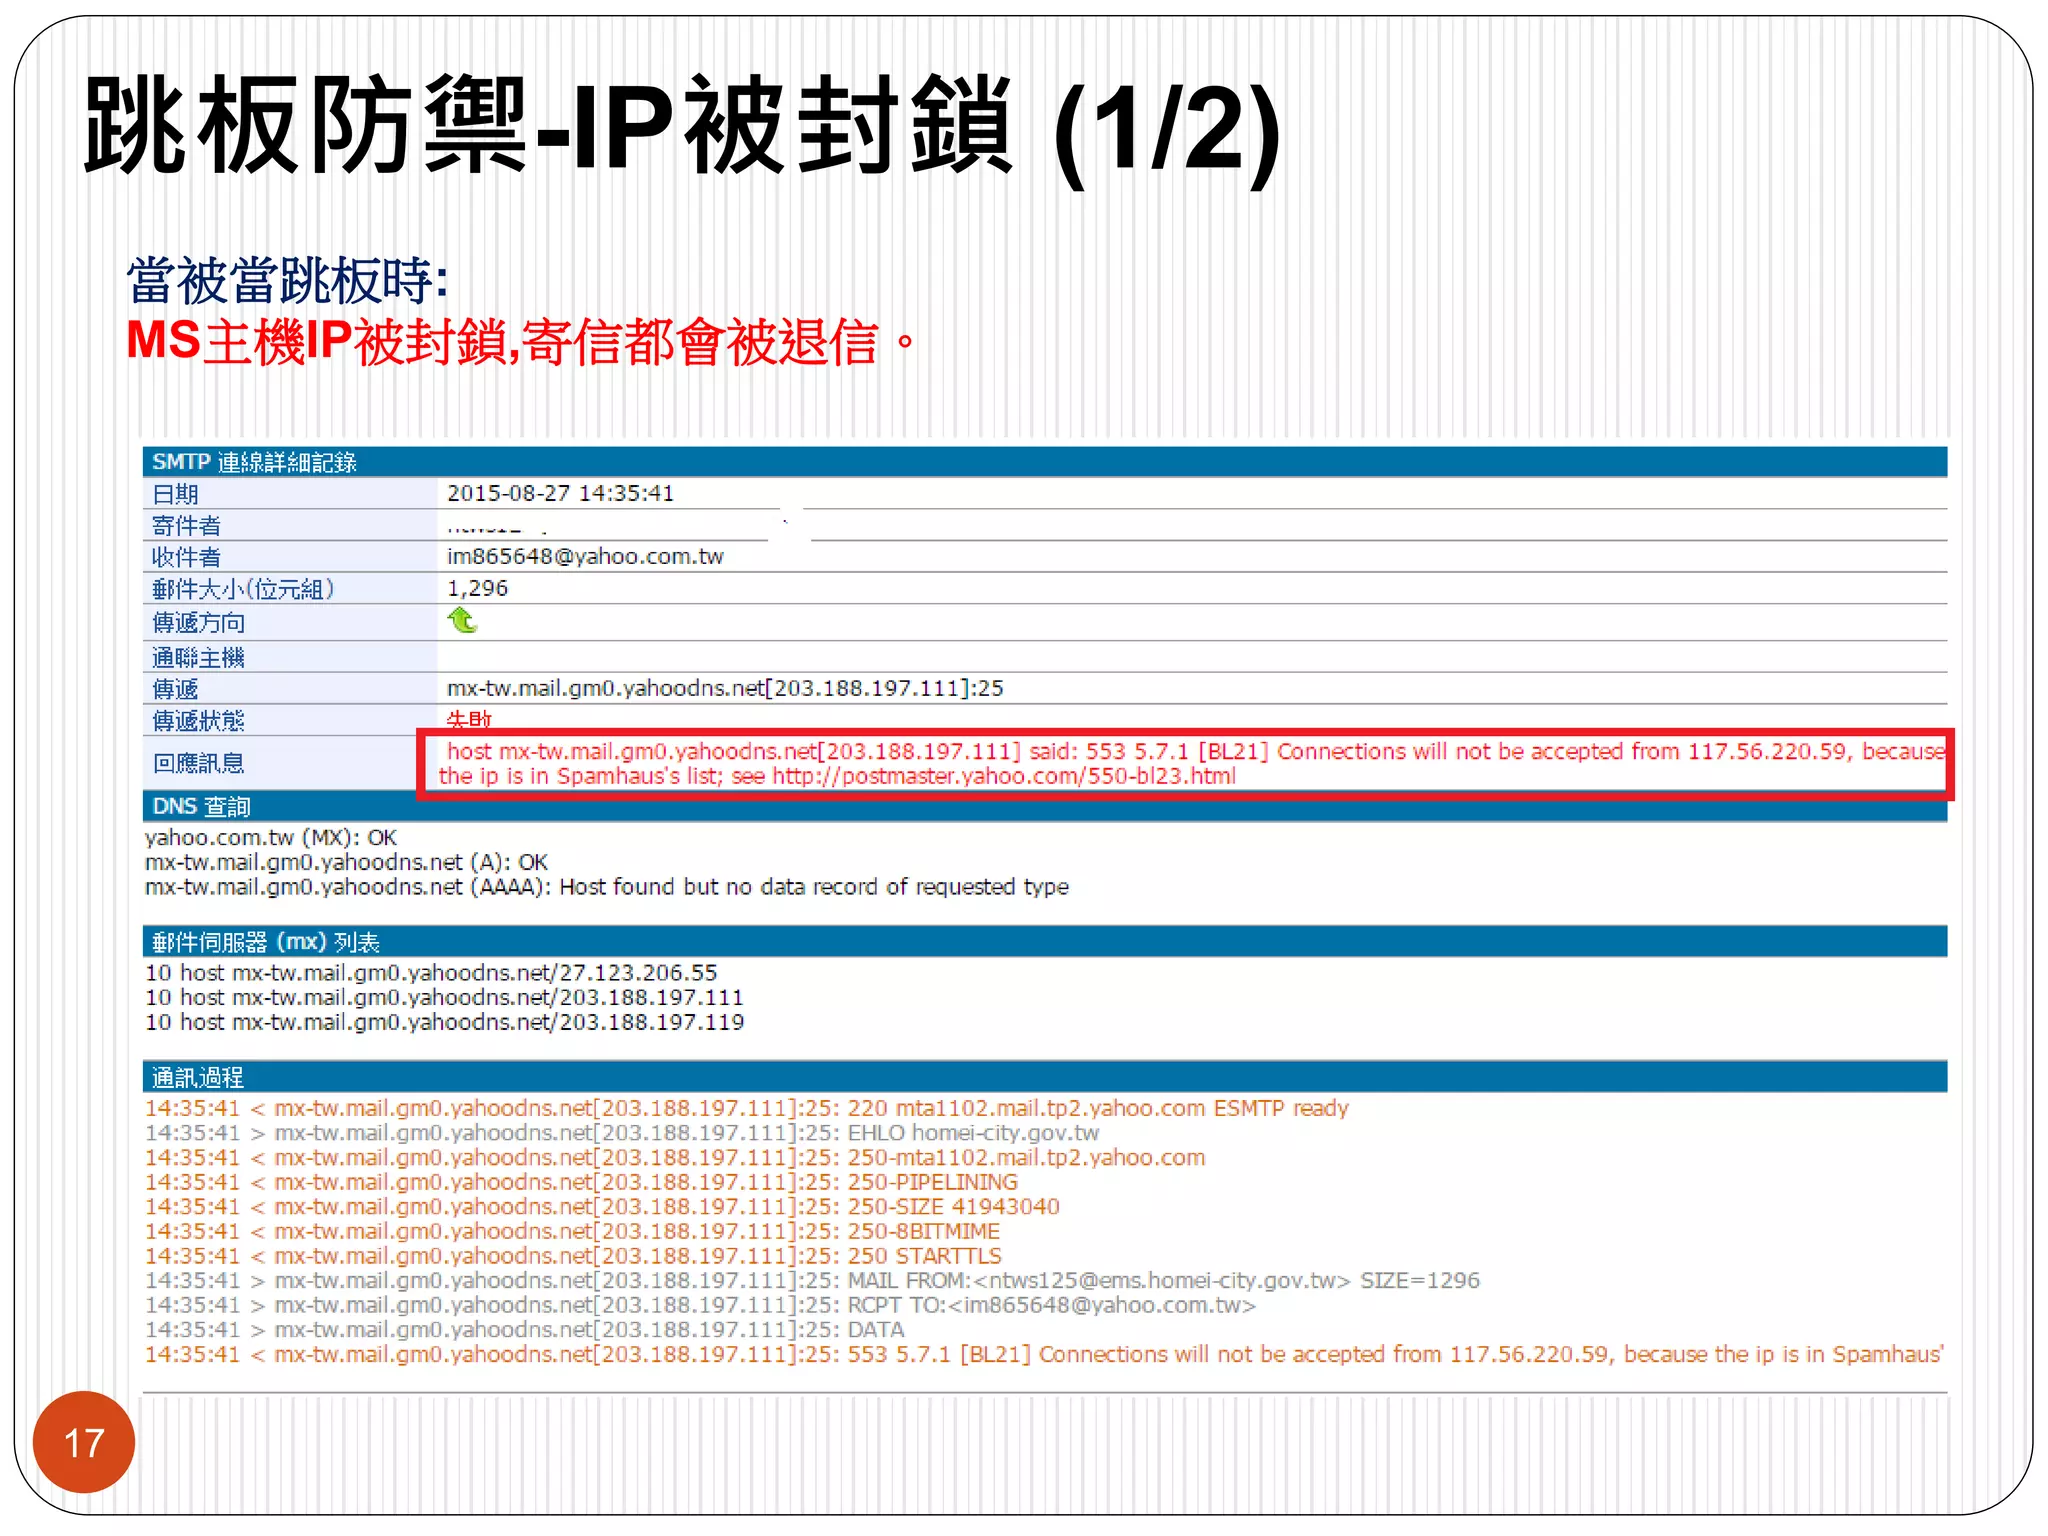This screenshot has width=2048, height=1536.
Task: Click the SMTP 連線詳細記錄 header
Action: (x=1045, y=462)
